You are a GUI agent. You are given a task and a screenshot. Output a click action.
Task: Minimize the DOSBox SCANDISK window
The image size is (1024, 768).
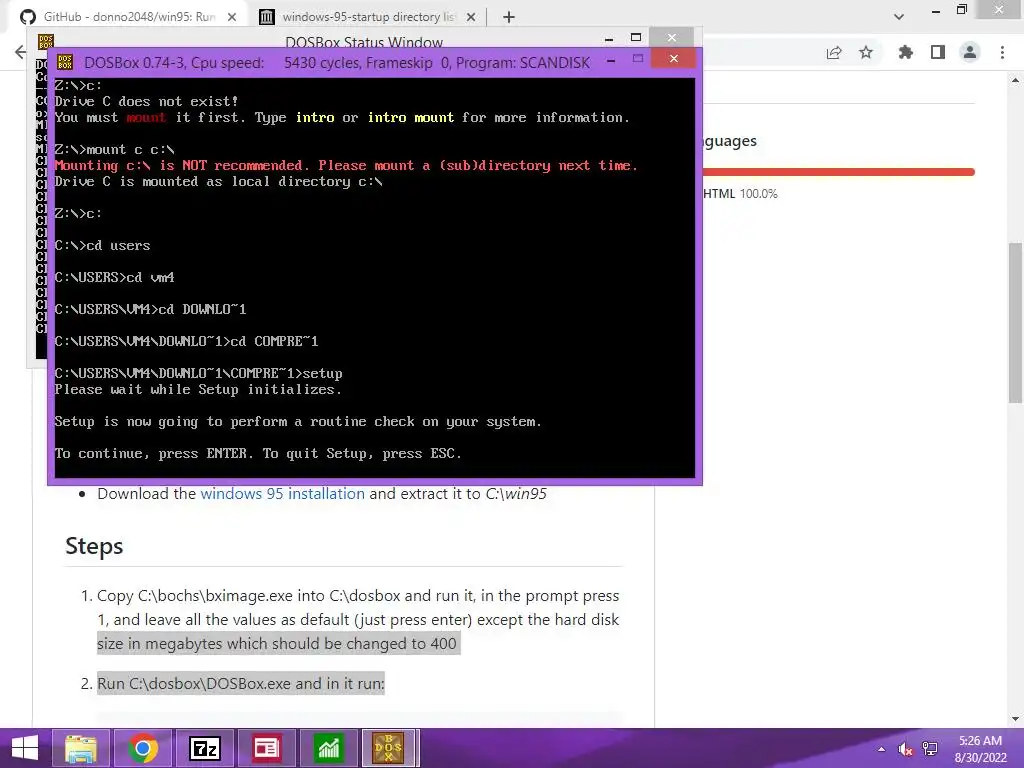coord(611,61)
